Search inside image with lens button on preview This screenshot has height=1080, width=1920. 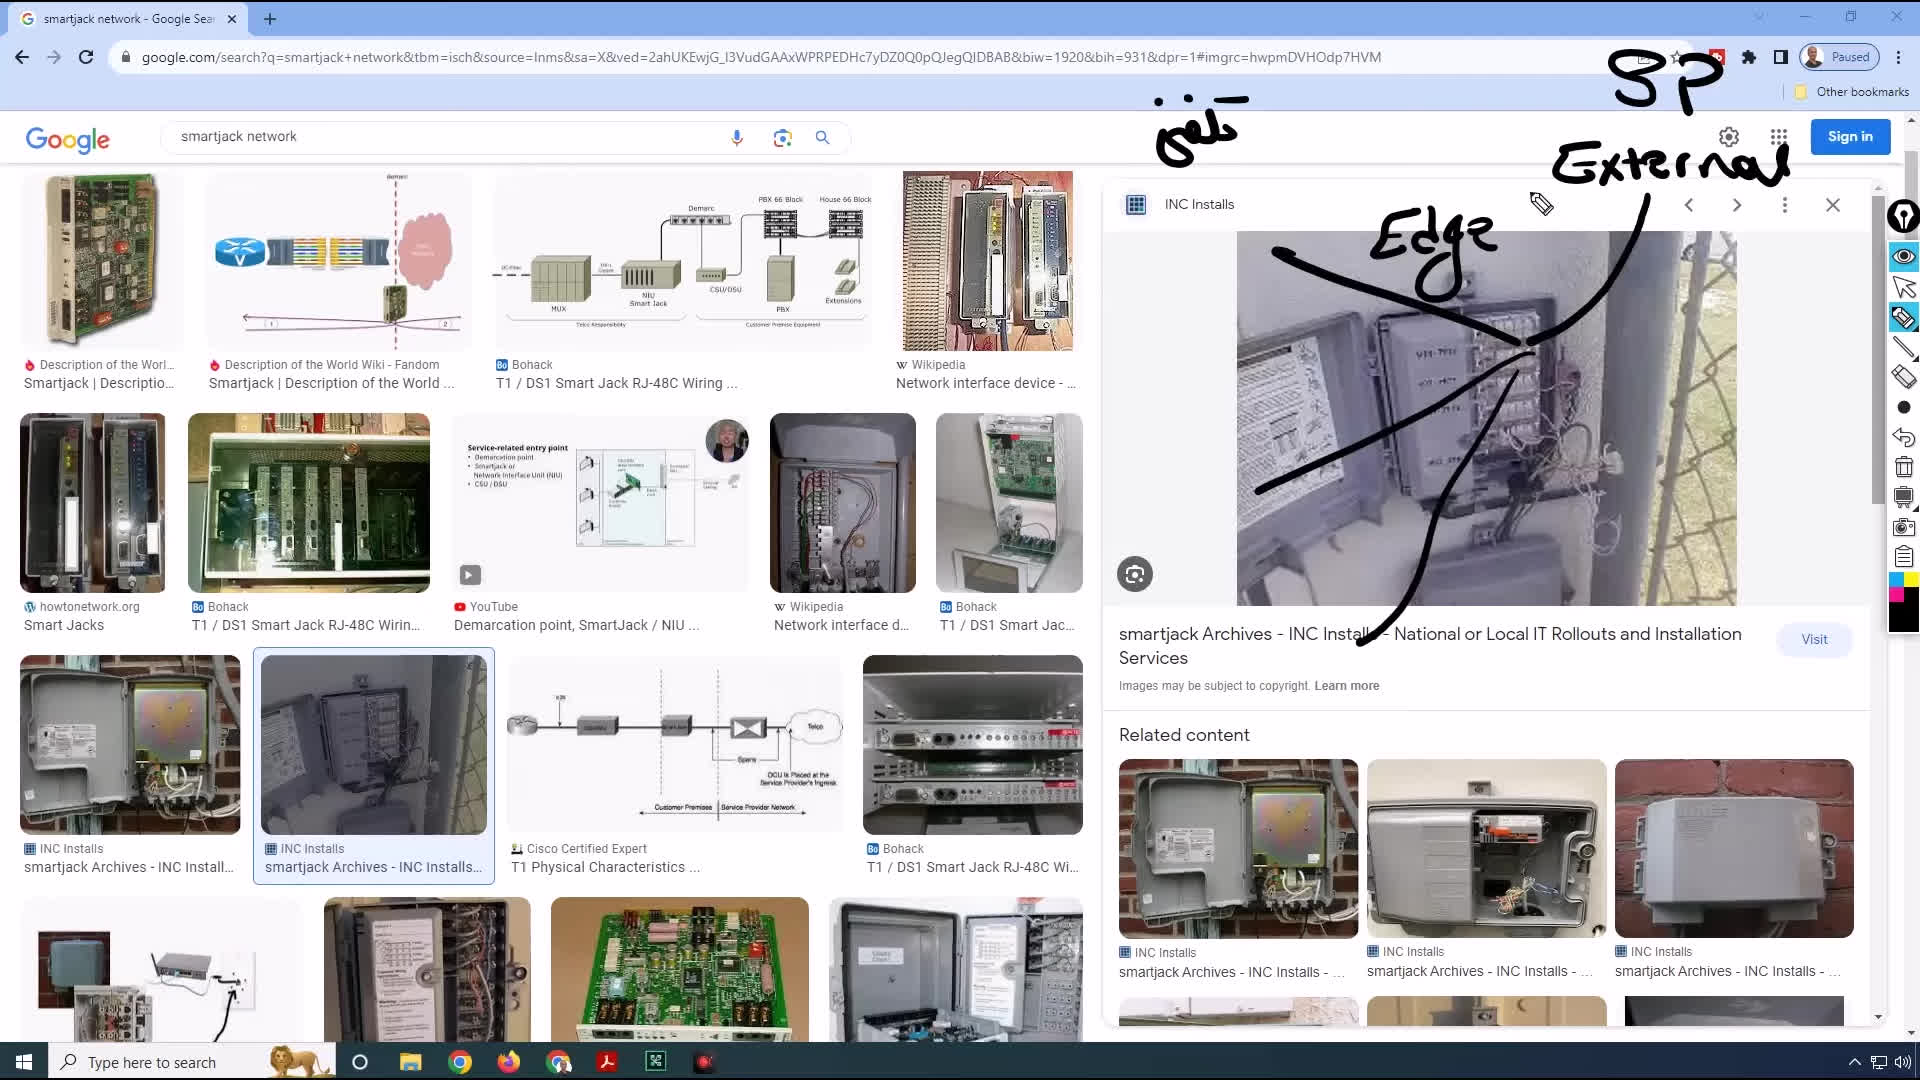(1135, 574)
